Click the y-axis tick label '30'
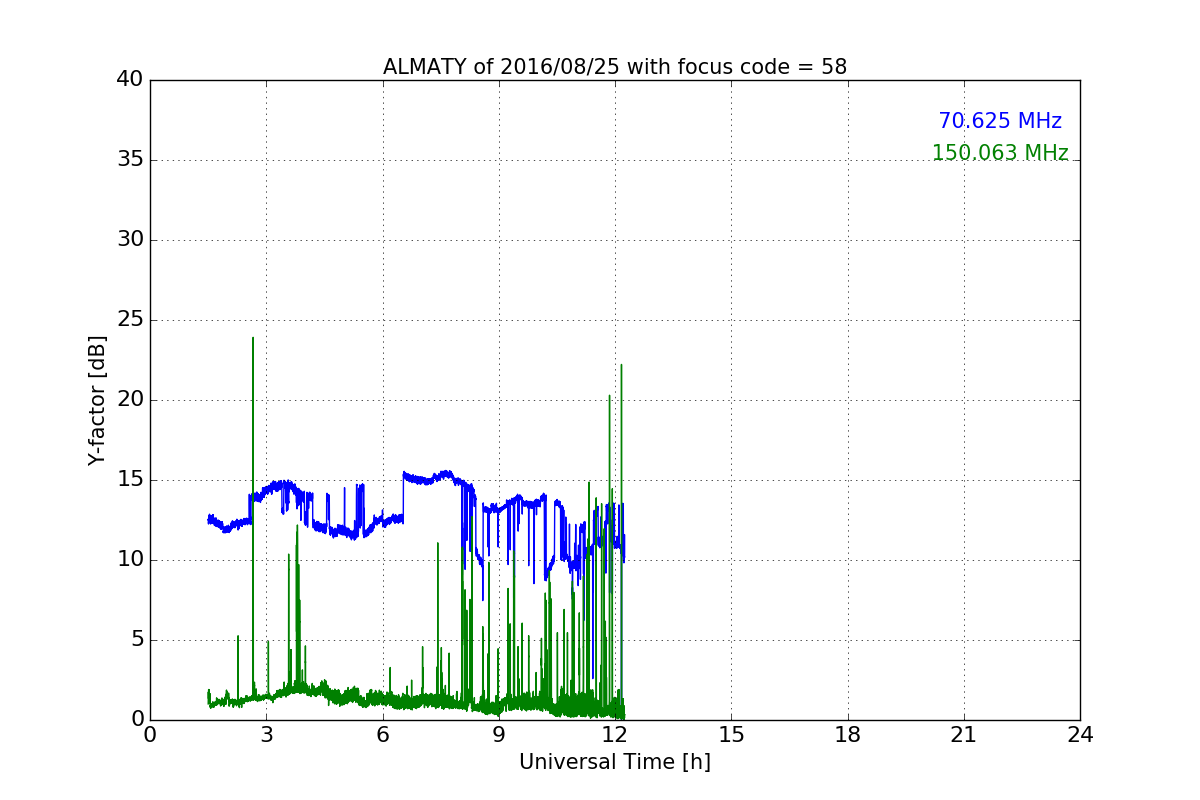 click(x=130, y=240)
